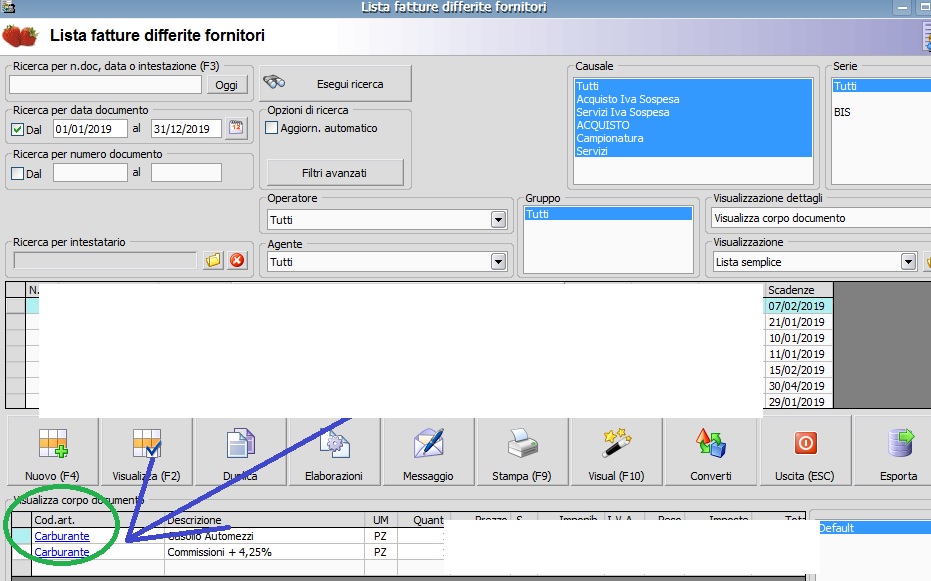The height and width of the screenshot is (581, 931).
Task: Click PZ unit on Commissioni row
Action: pos(381,552)
